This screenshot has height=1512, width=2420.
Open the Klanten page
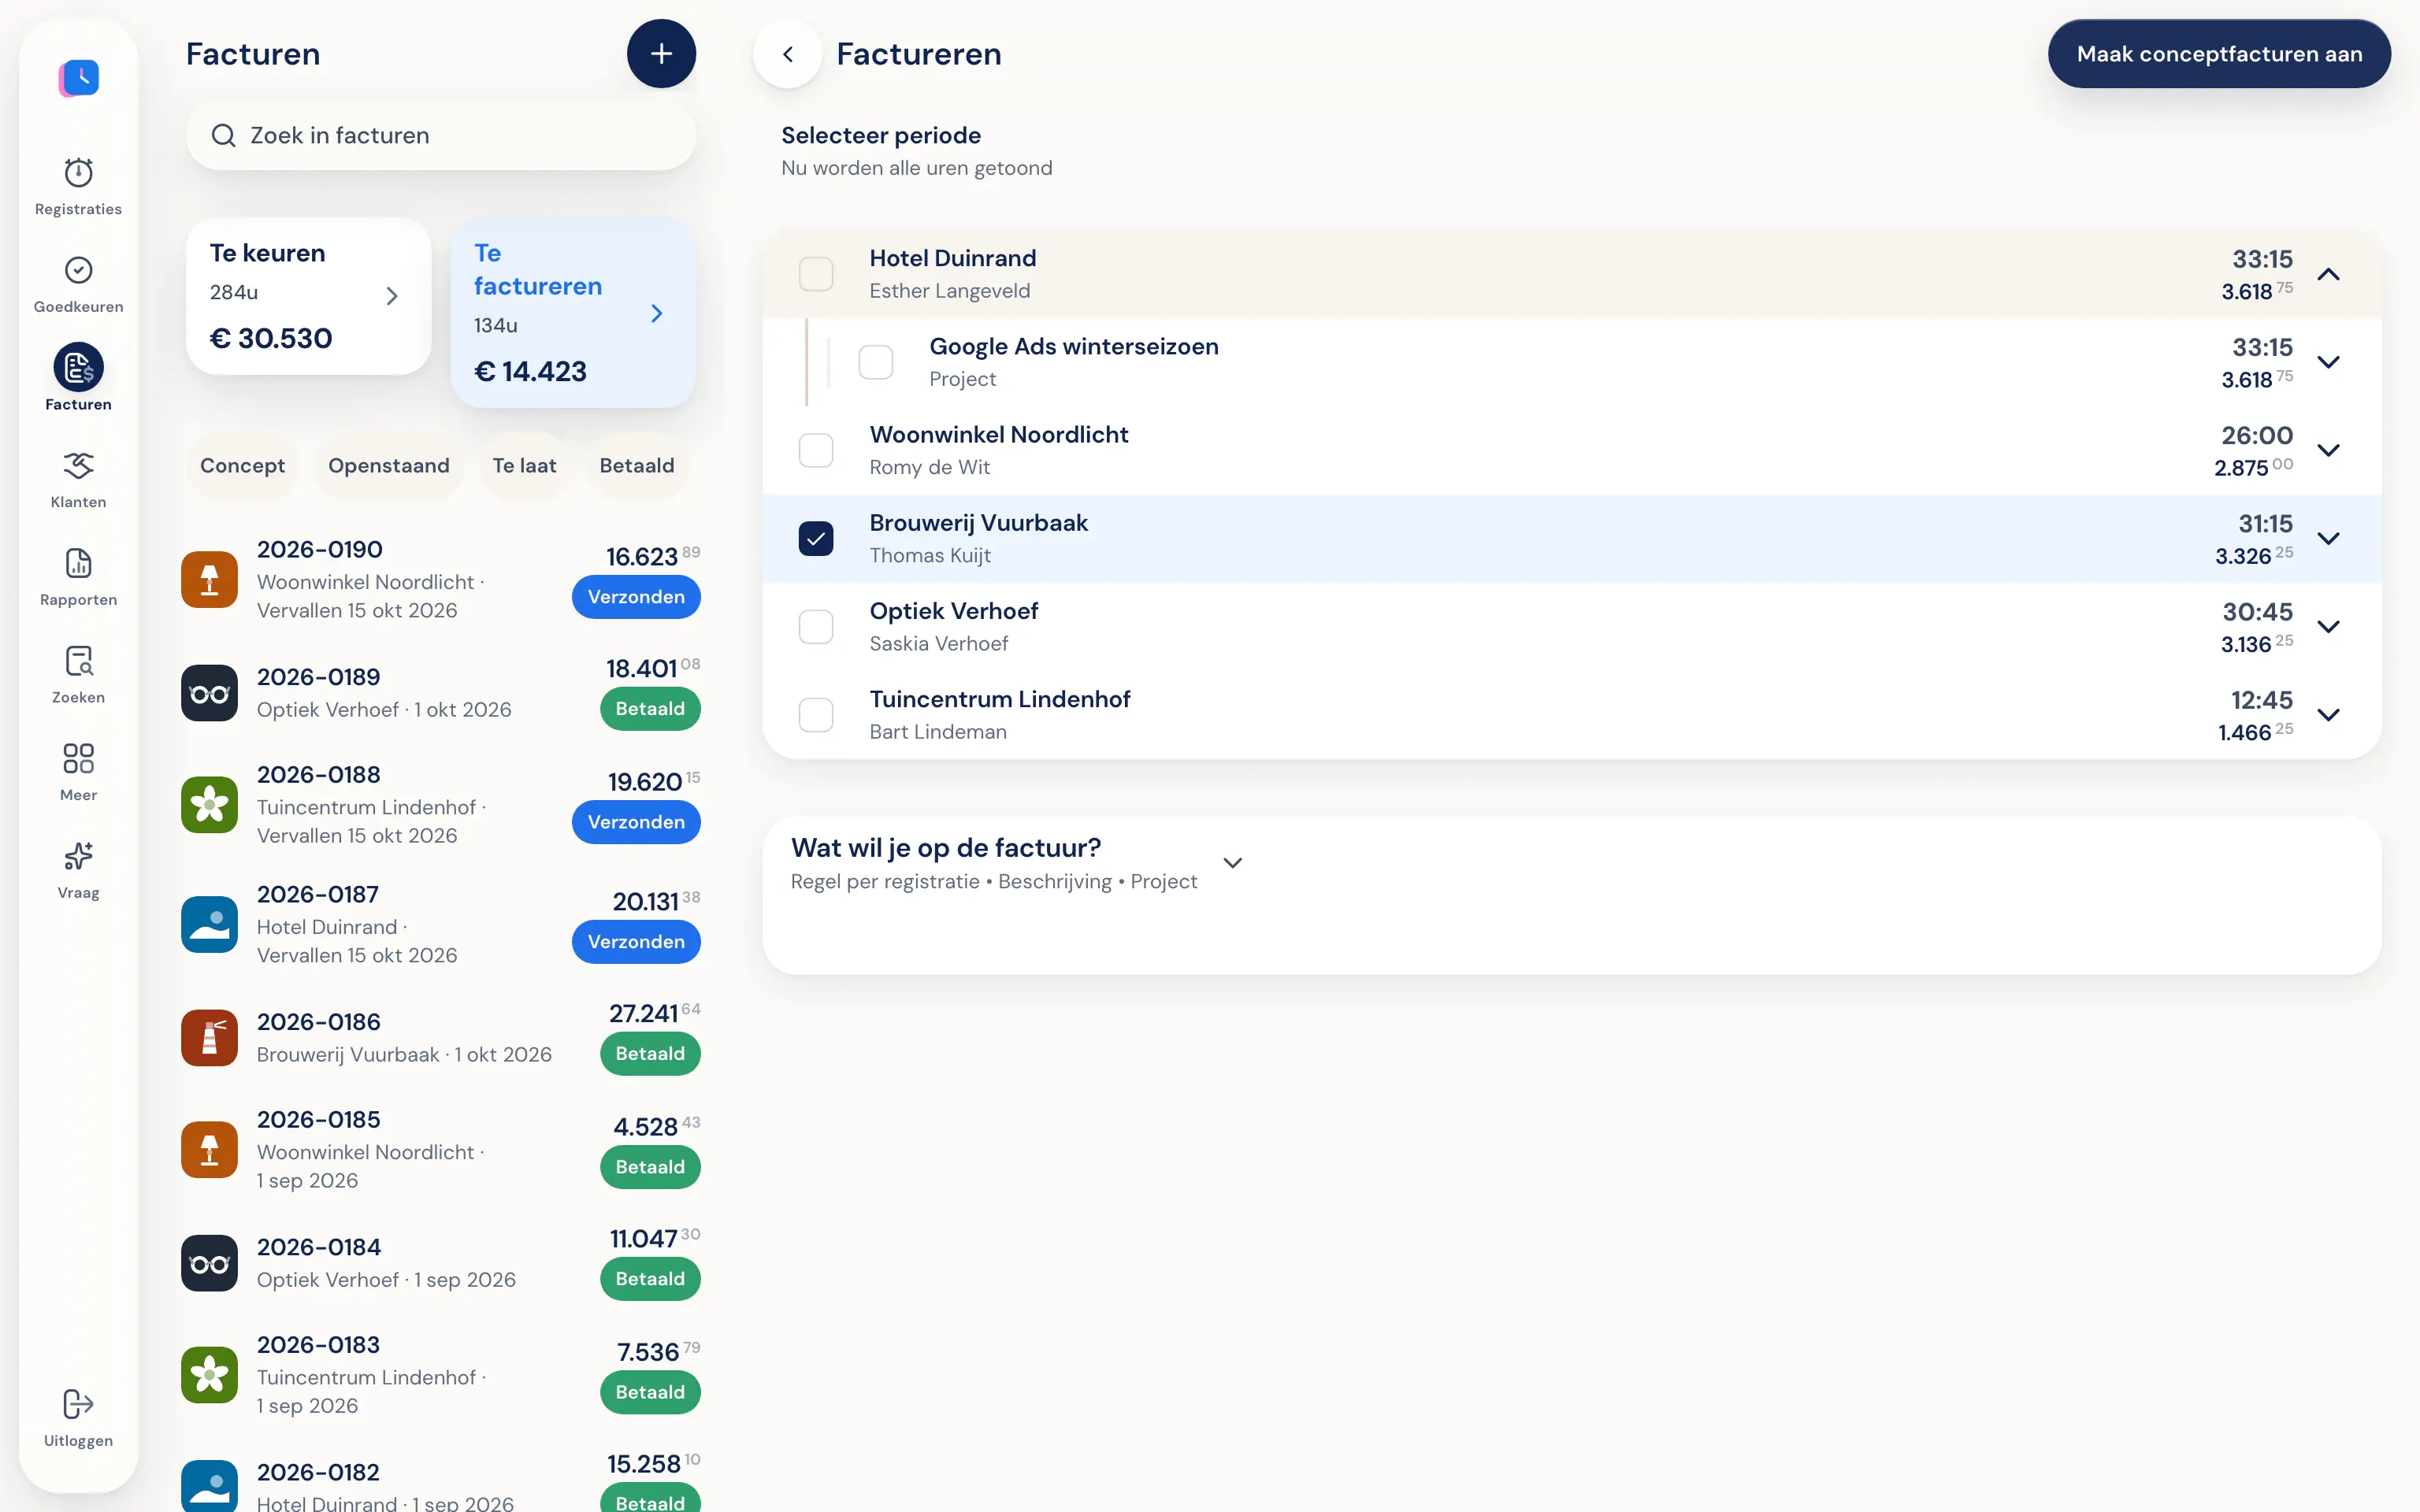pyautogui.click(x=78, y=479)
